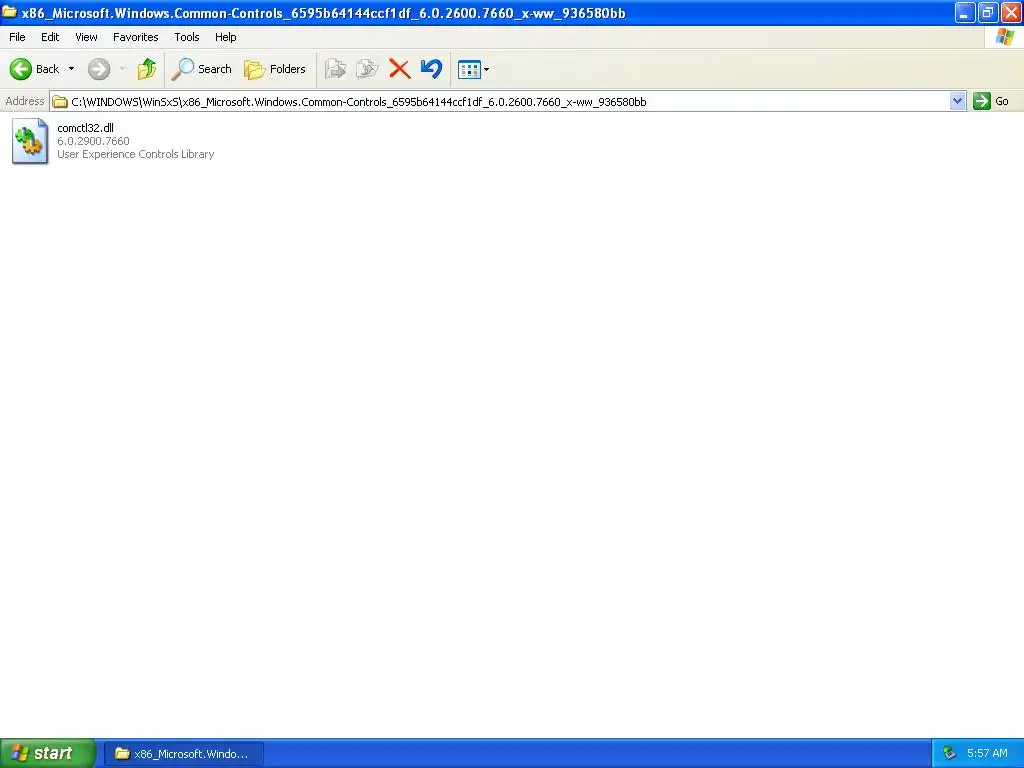The height and width of the screenshot is (768, 1024).
Task: Click the version text 6.0.2900.7660
Action: (x=93, y=141)
